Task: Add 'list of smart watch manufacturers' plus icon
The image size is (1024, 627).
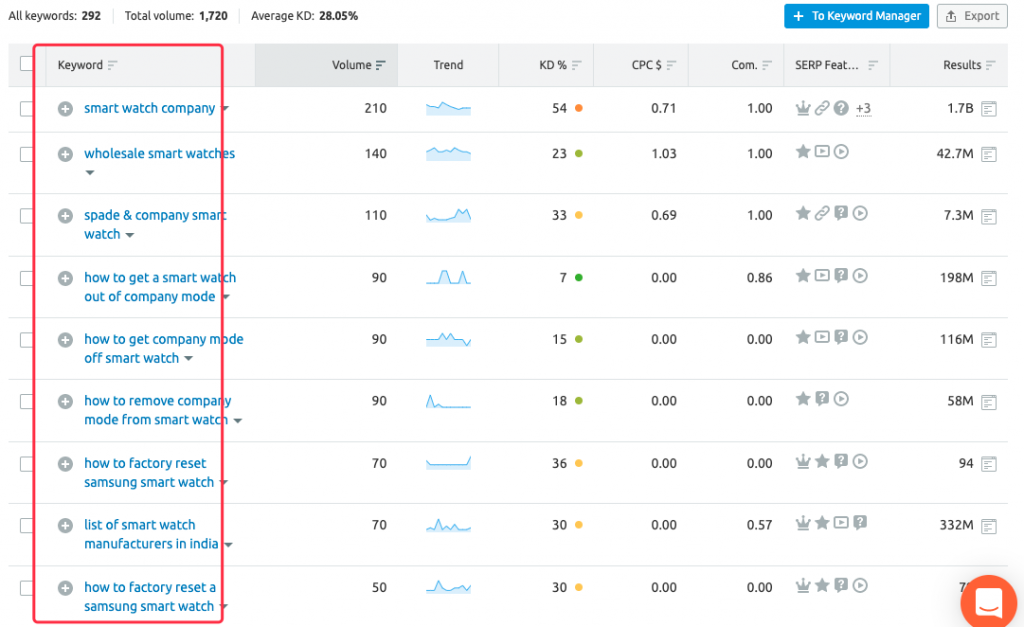Action: click(x=65, y=525)
